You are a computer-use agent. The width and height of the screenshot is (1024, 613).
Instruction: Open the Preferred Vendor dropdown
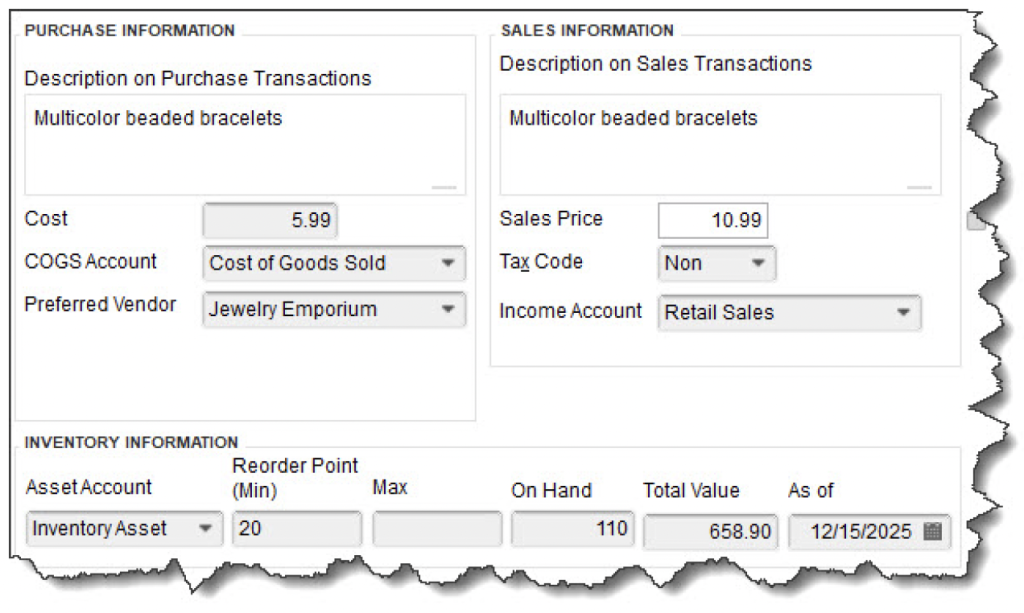click(x=446, y=310)
